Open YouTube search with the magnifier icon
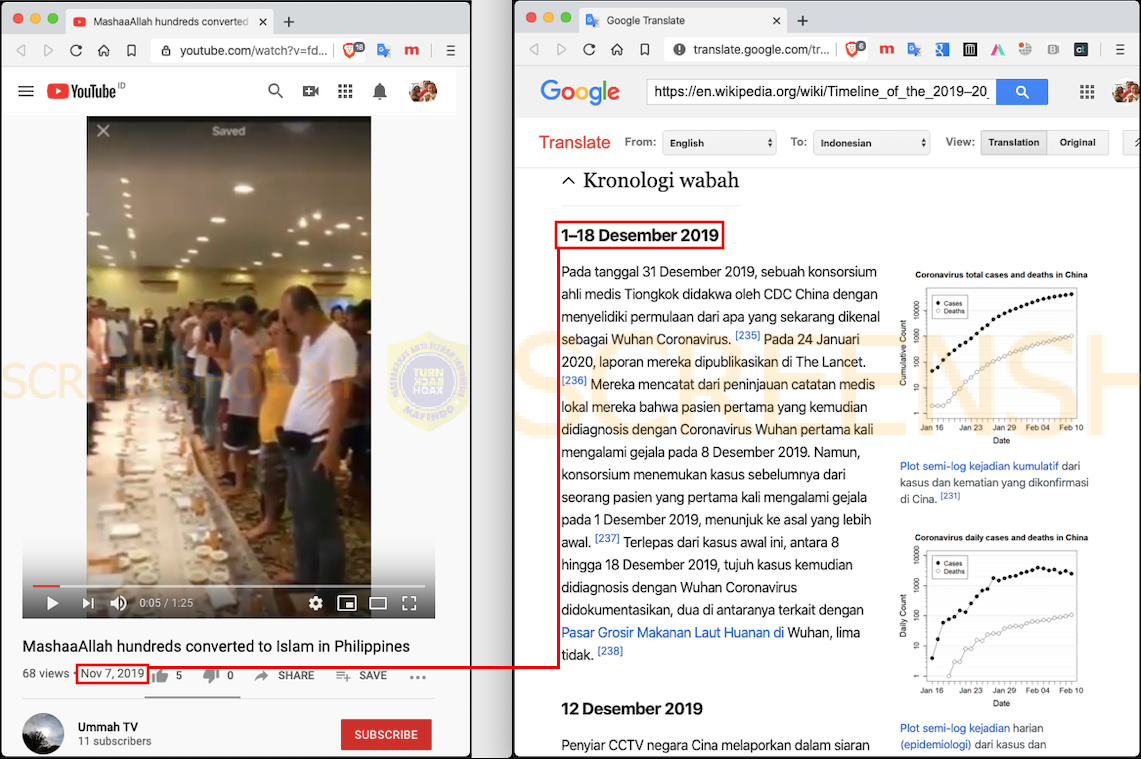 point(275,91)
